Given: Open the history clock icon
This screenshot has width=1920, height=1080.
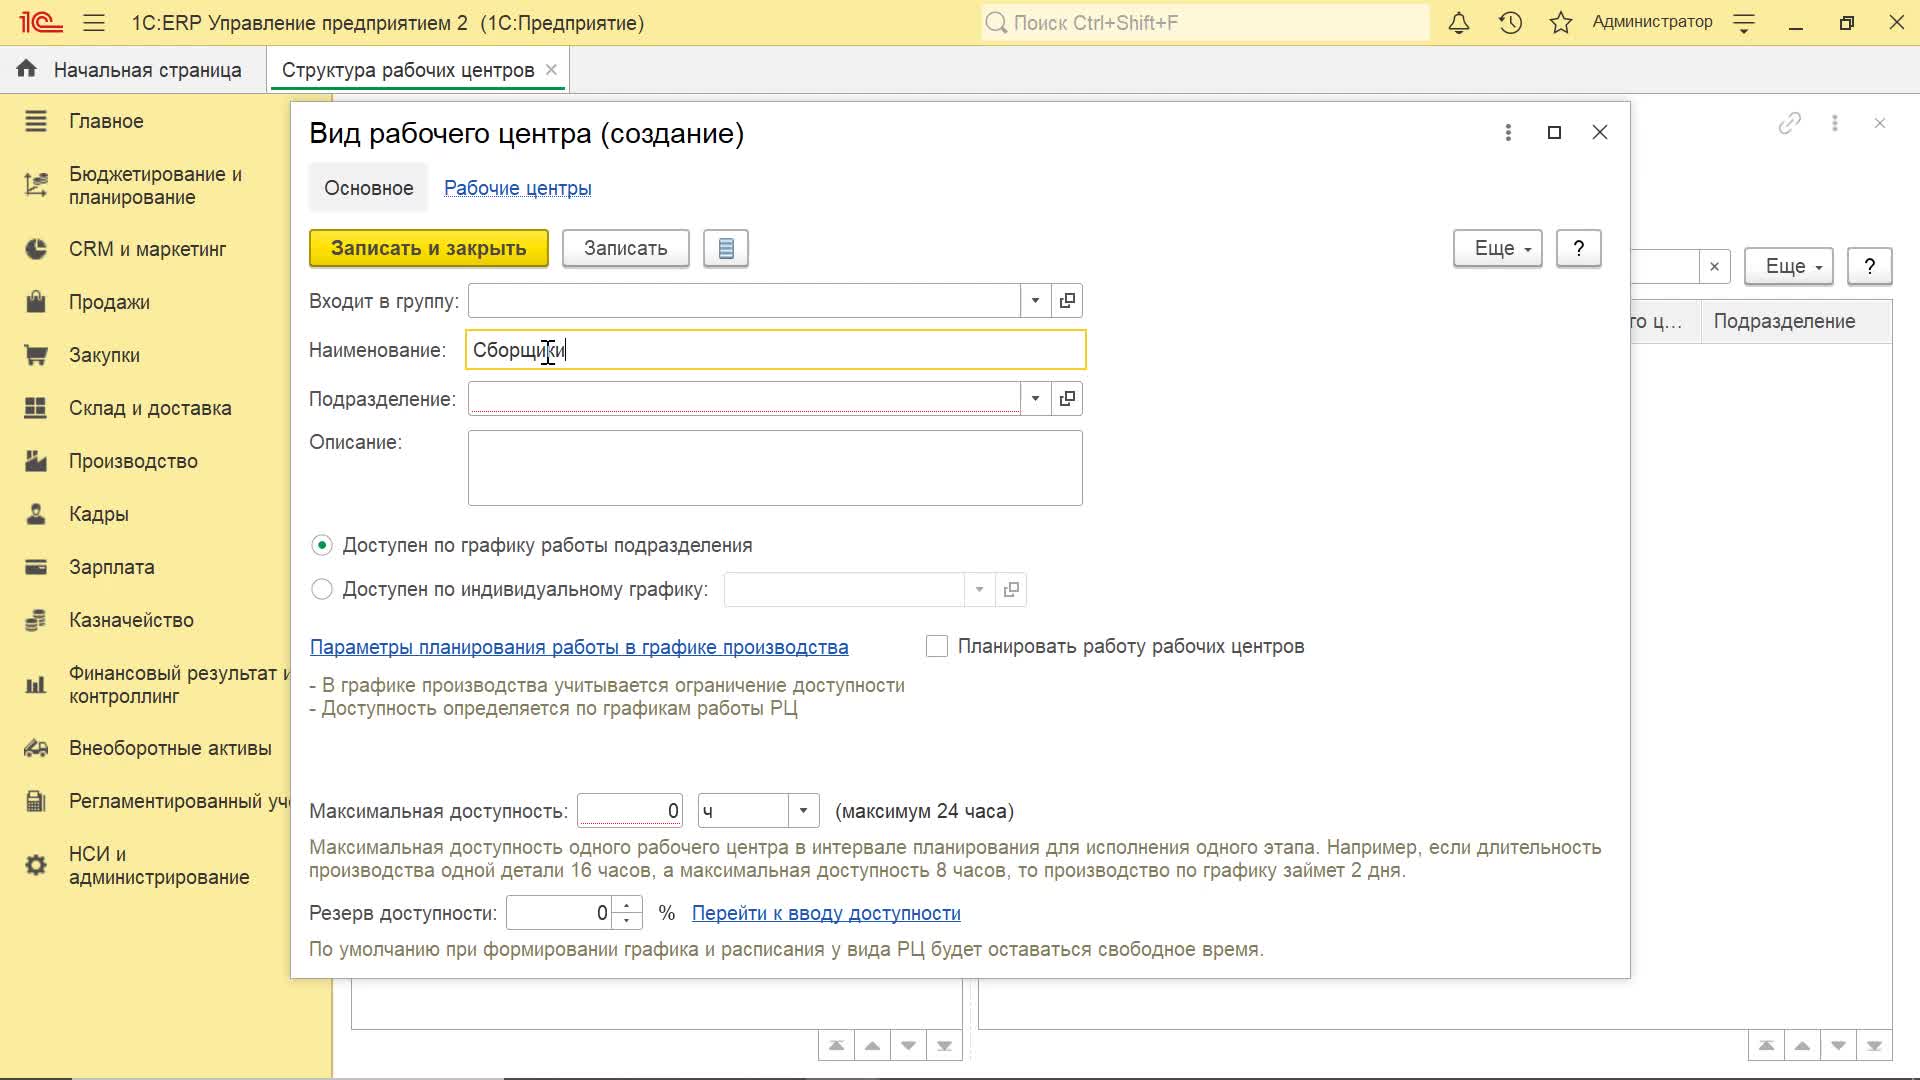Looking at the screenshot, I should [x=1510, y=22].
